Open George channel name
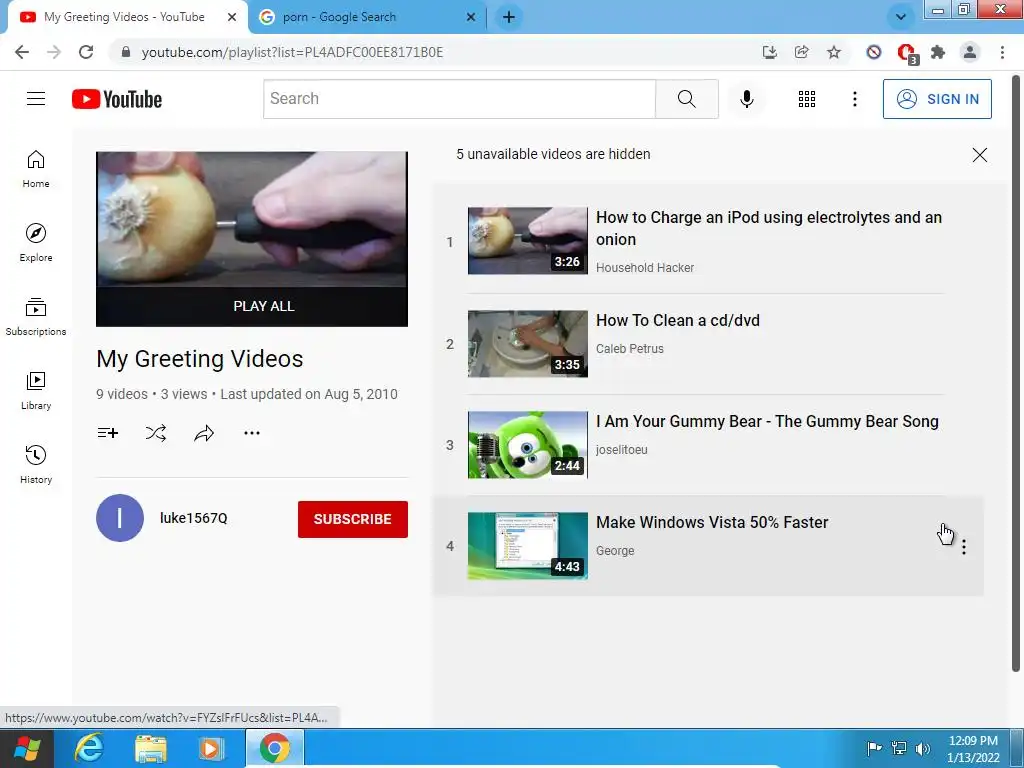Viewport: 1024px width, 768px height. point(615,551)
